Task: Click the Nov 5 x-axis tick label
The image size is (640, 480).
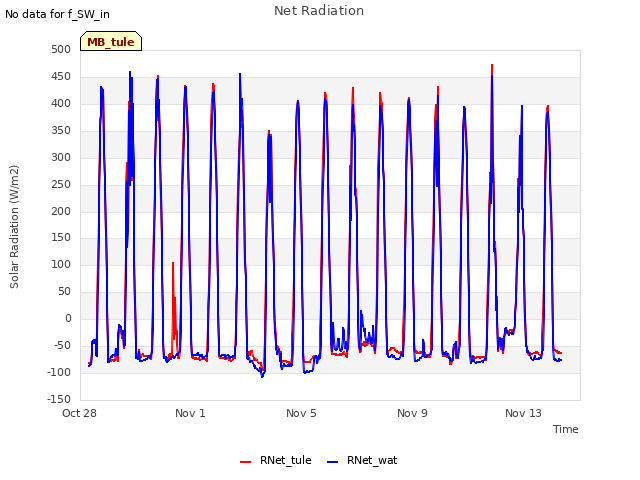Action: tap(301, 413)
